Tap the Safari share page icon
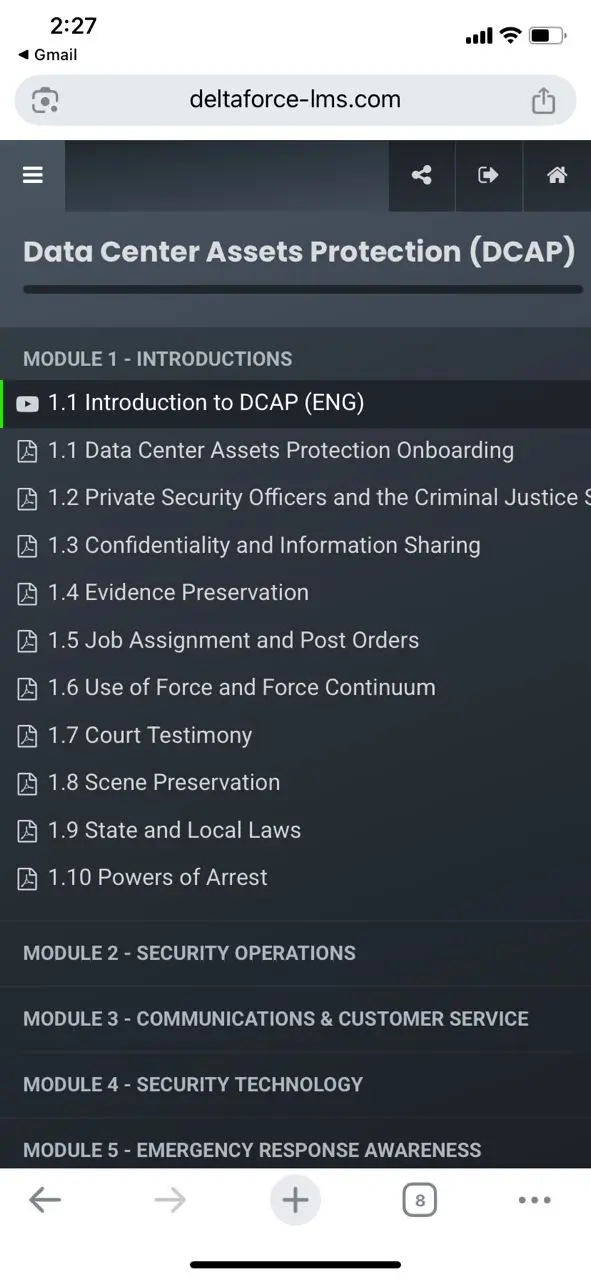Screen dimensions: 591x1280 (x=543, y=100)
